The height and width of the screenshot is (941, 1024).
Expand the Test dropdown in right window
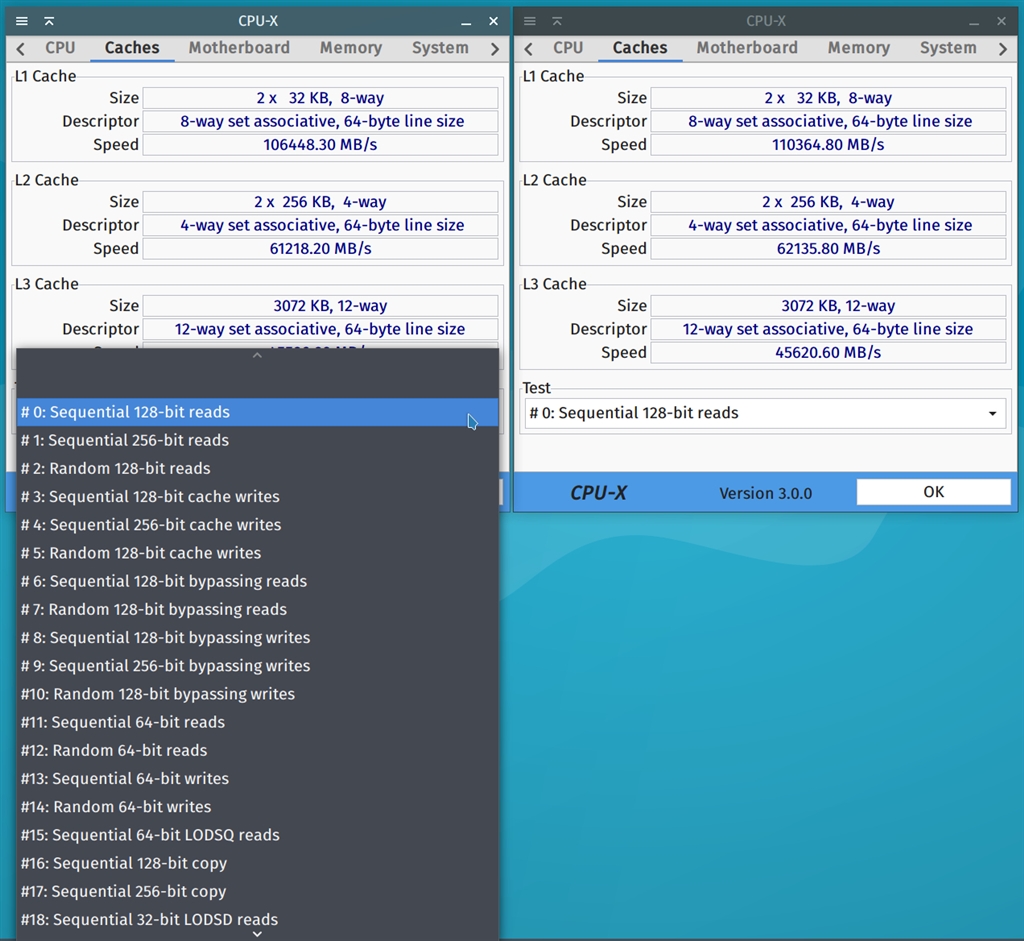click(765, 413)
